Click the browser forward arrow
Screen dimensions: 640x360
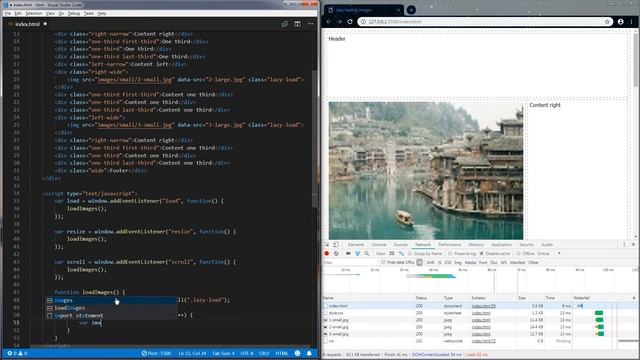[x=339, y=22]
